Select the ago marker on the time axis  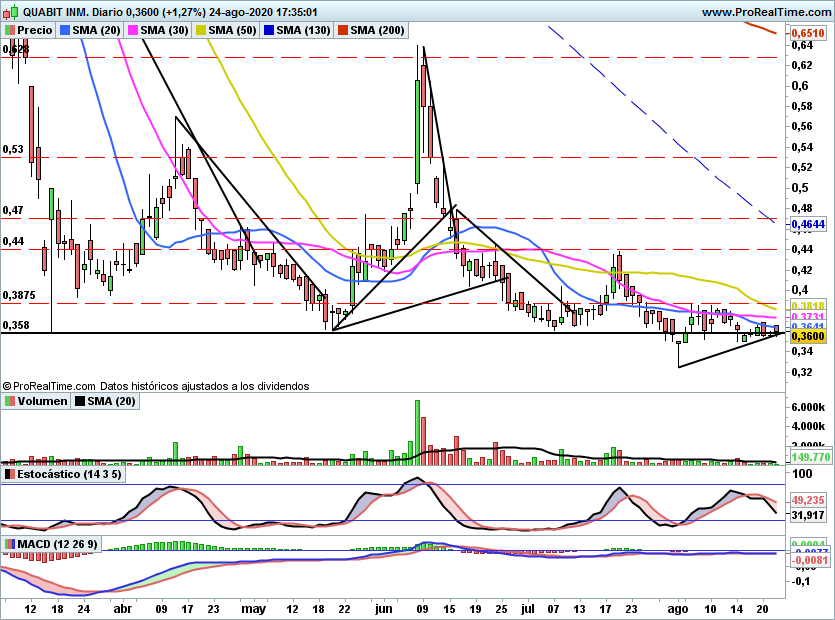(x=678, y=609)
